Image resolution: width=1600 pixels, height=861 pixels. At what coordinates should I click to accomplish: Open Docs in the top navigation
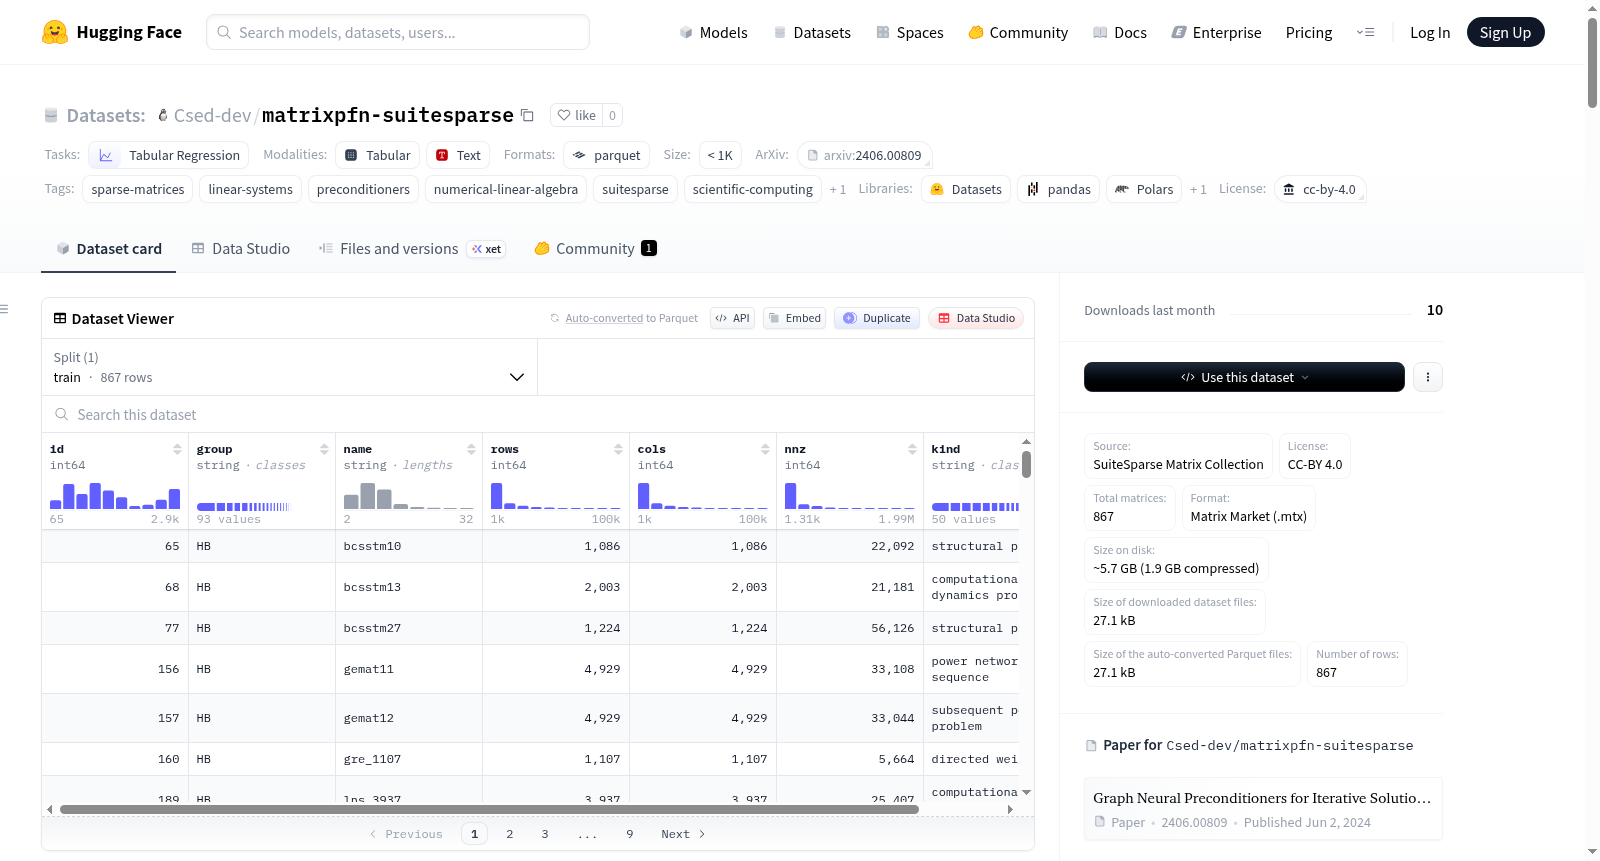tap(1120, 32)
